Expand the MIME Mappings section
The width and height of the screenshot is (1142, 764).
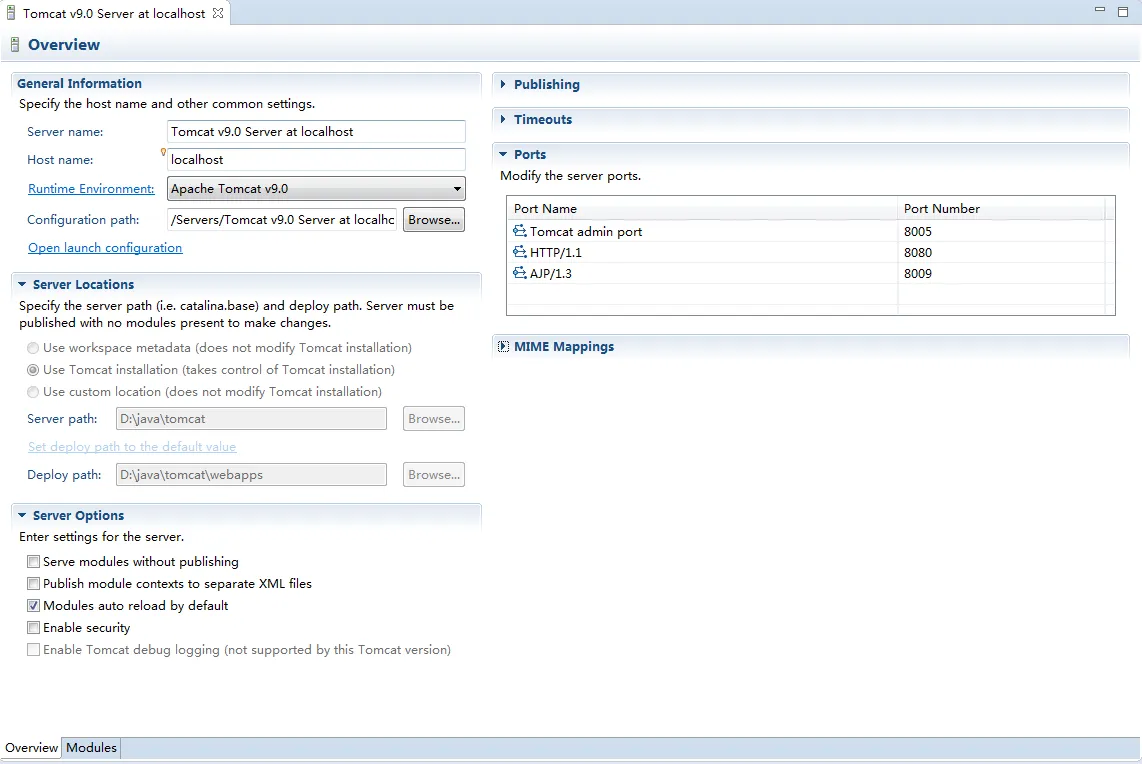click(x=503, y=347)
